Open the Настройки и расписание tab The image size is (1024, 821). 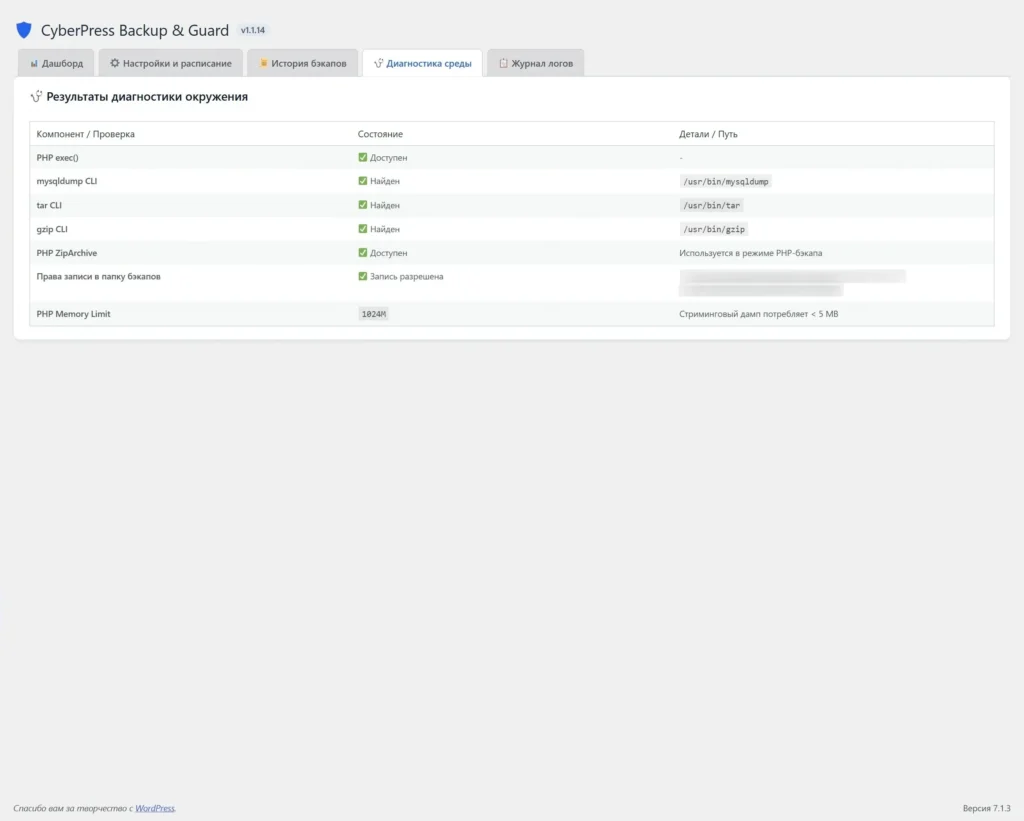pyautogui.click(x=170, y=63)
